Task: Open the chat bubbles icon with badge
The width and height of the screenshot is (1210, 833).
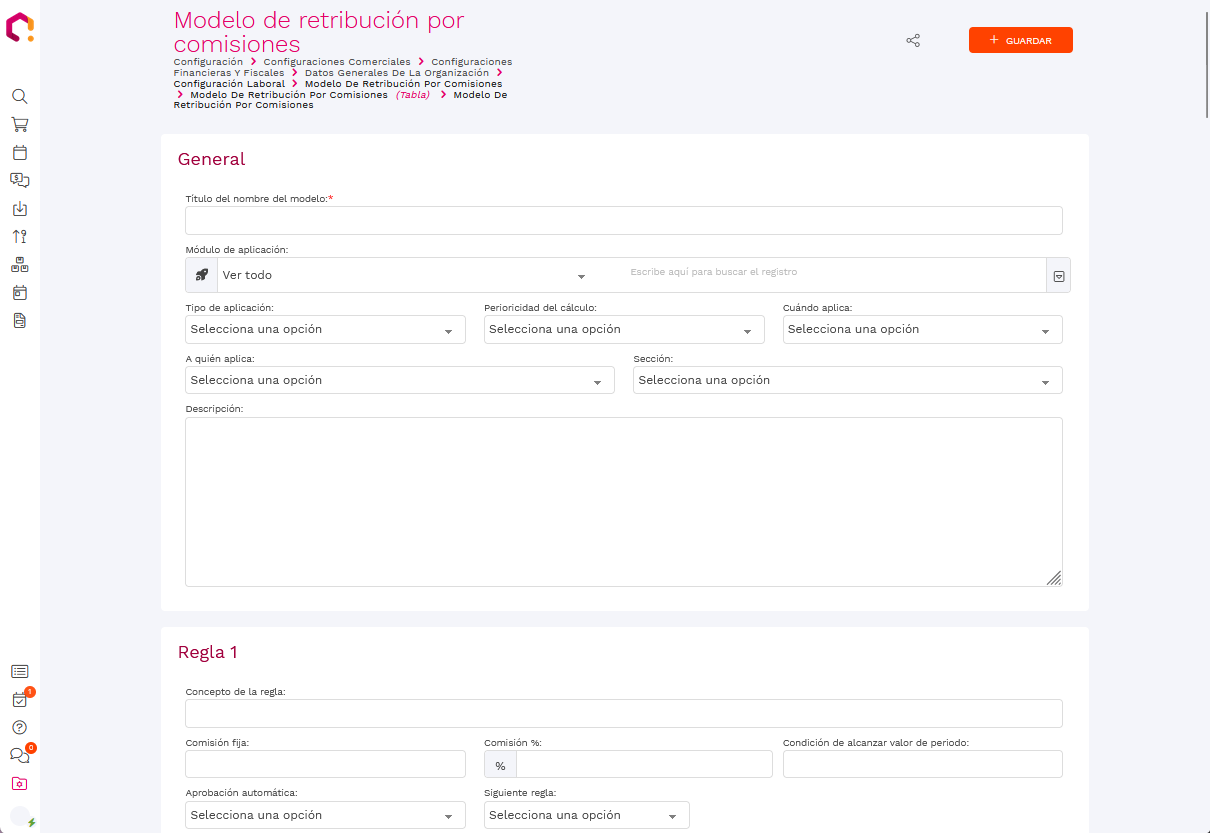Action: tap(19, 756)
